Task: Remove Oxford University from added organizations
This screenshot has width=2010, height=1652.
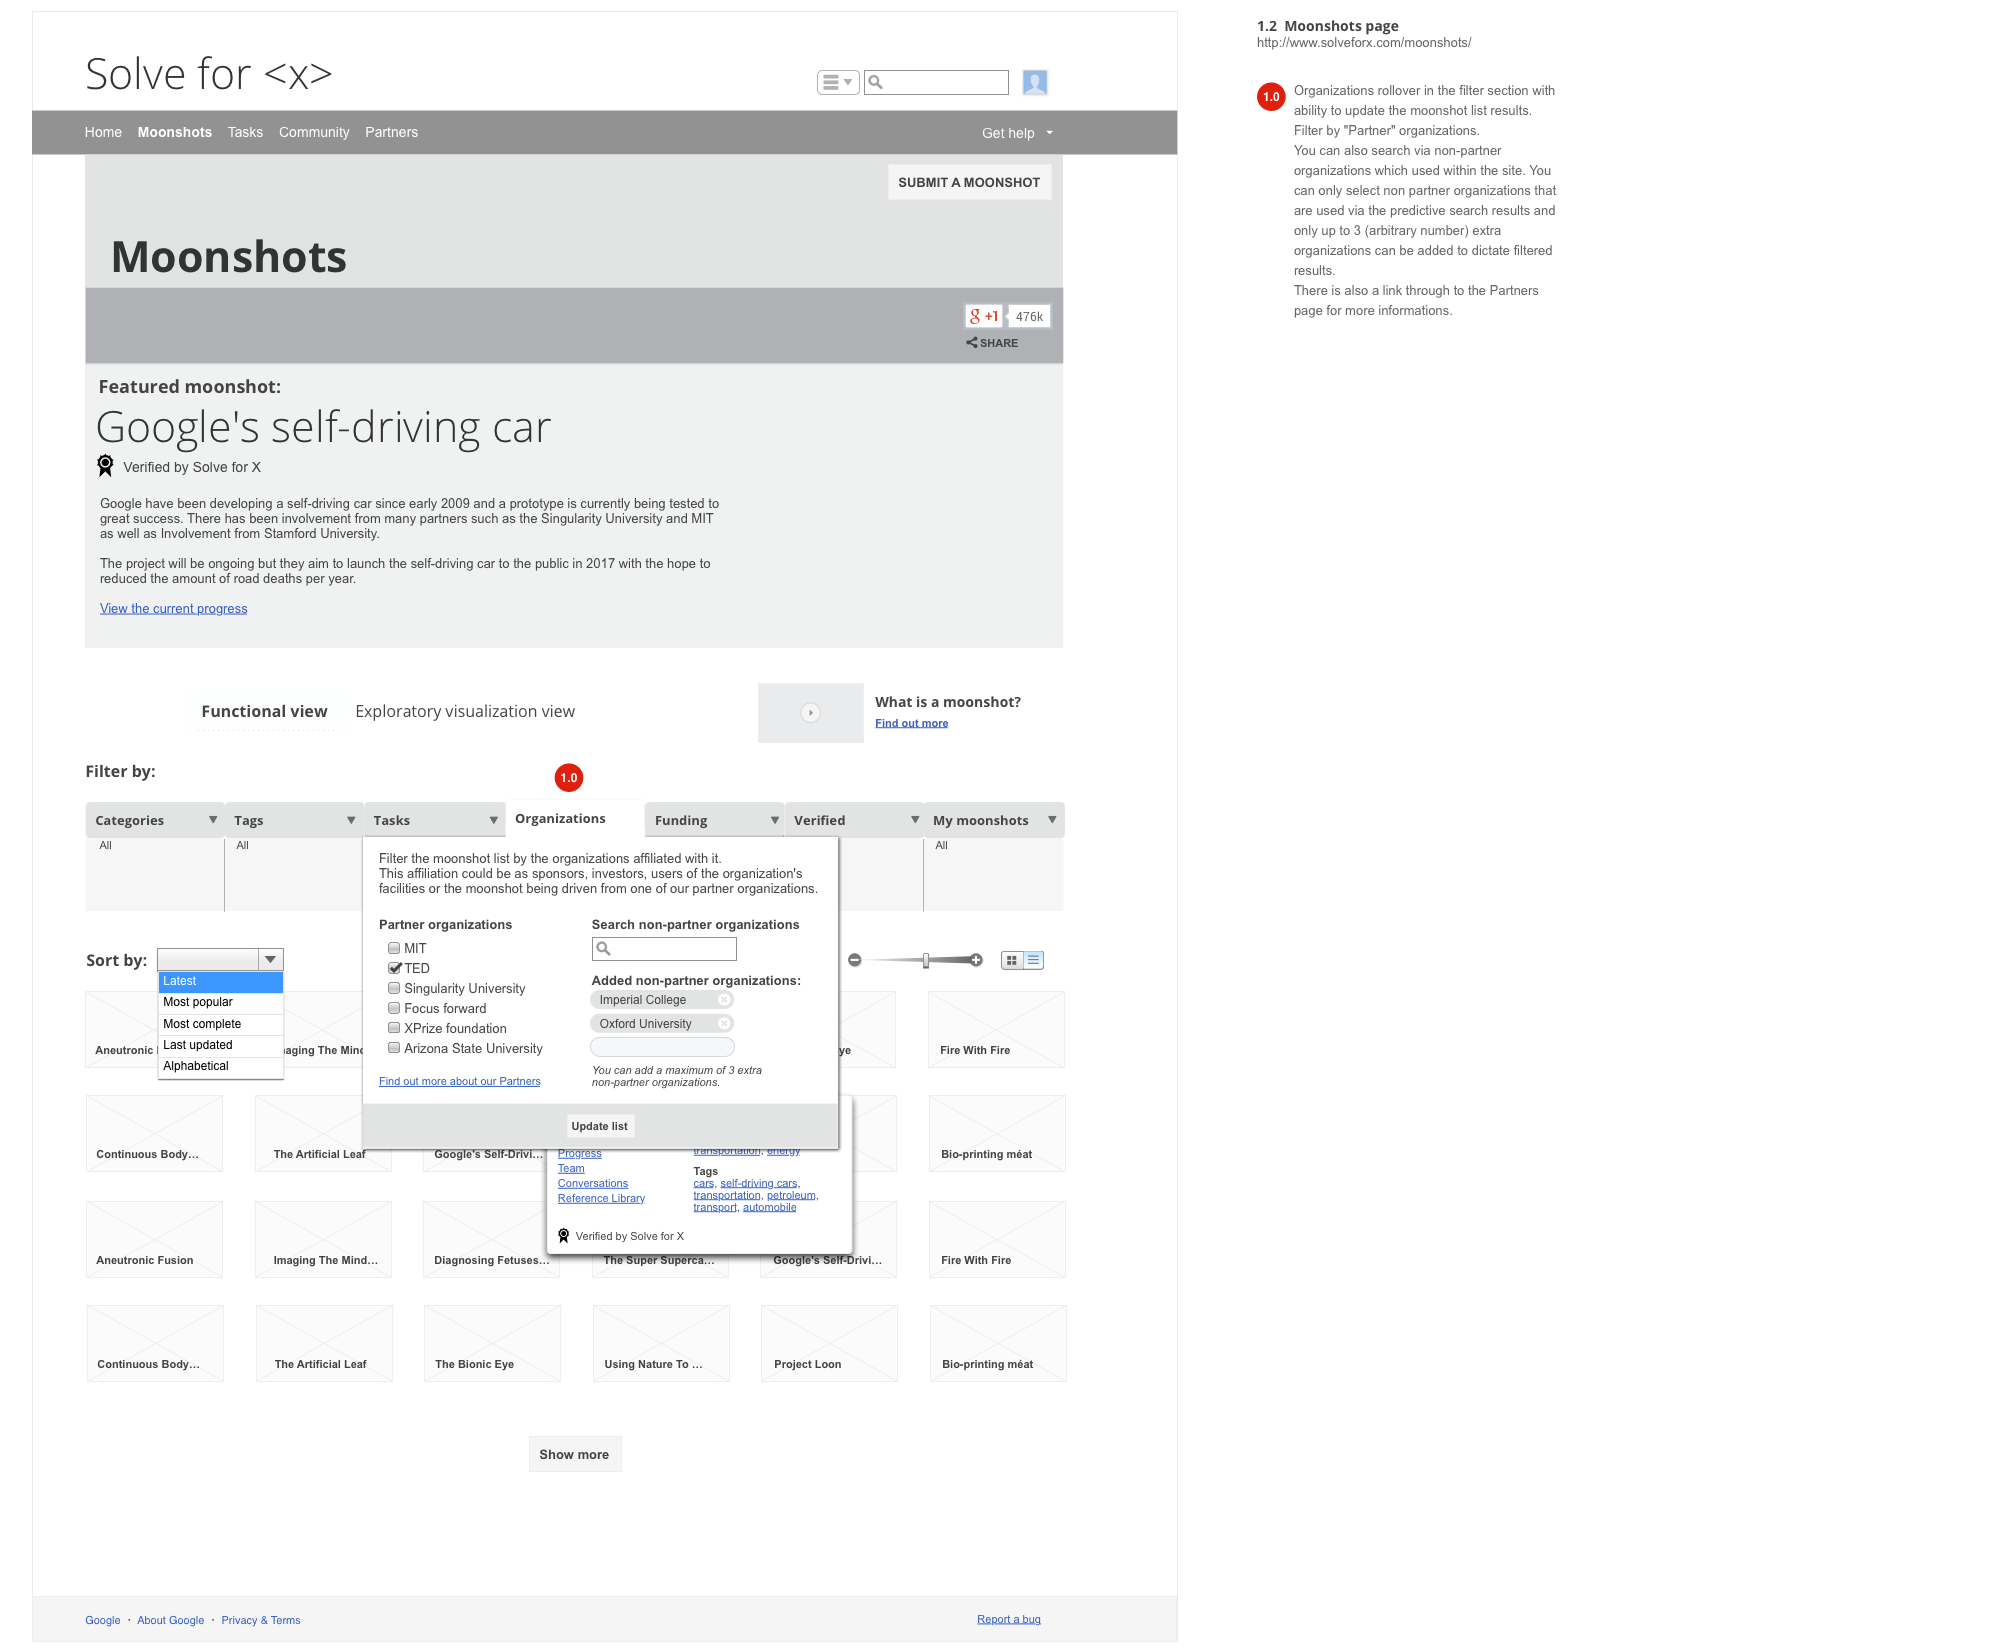Action: tap(724, 1024)
